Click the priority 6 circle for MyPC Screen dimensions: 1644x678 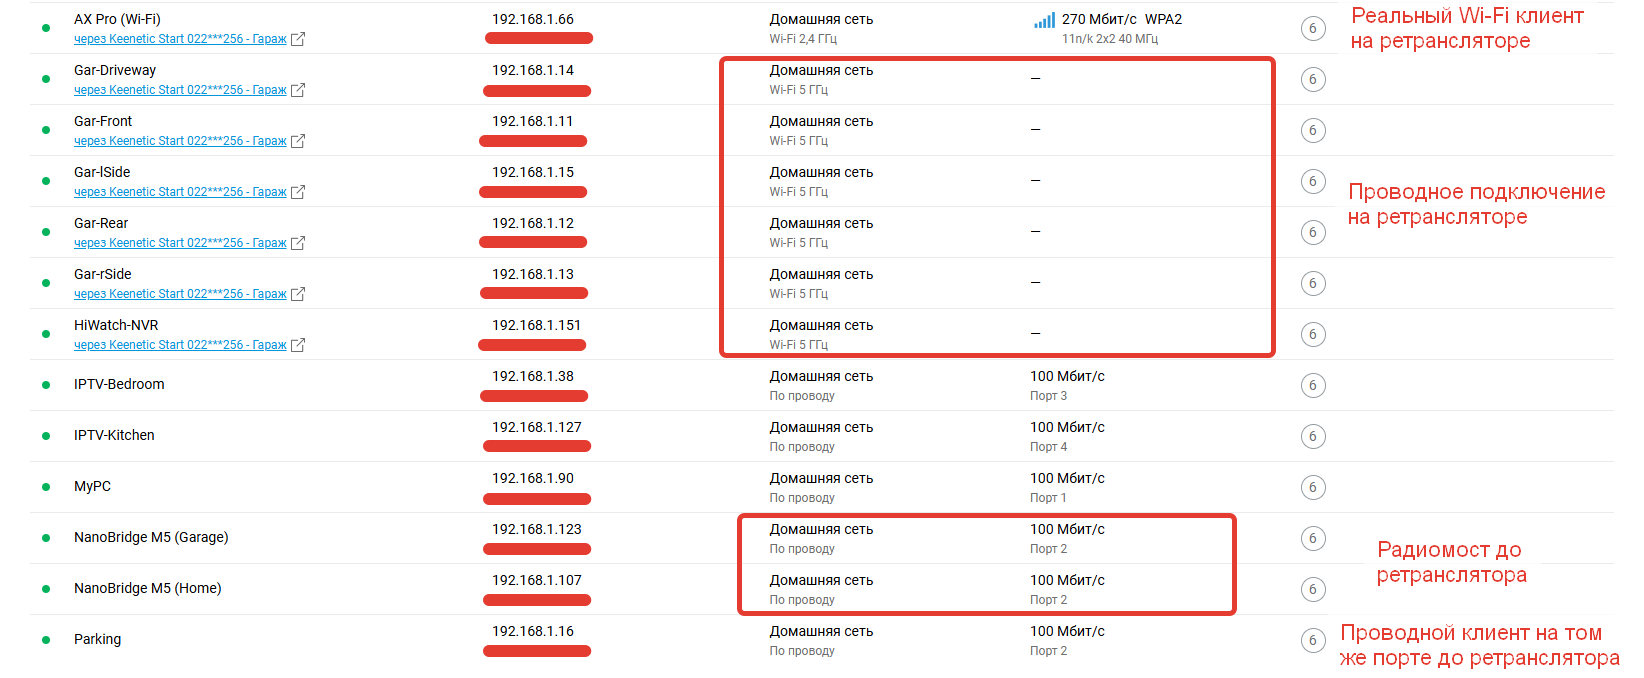[1313, 488]
